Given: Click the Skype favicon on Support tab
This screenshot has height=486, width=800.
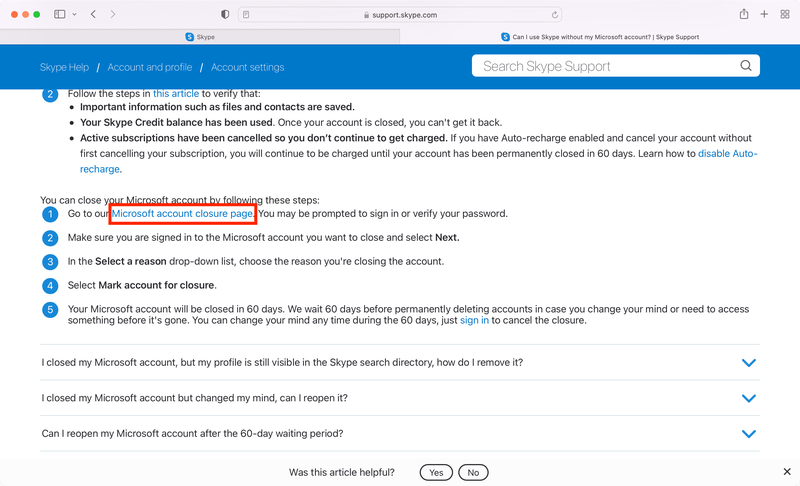Looking at the screenshot, I should (506, 37).
